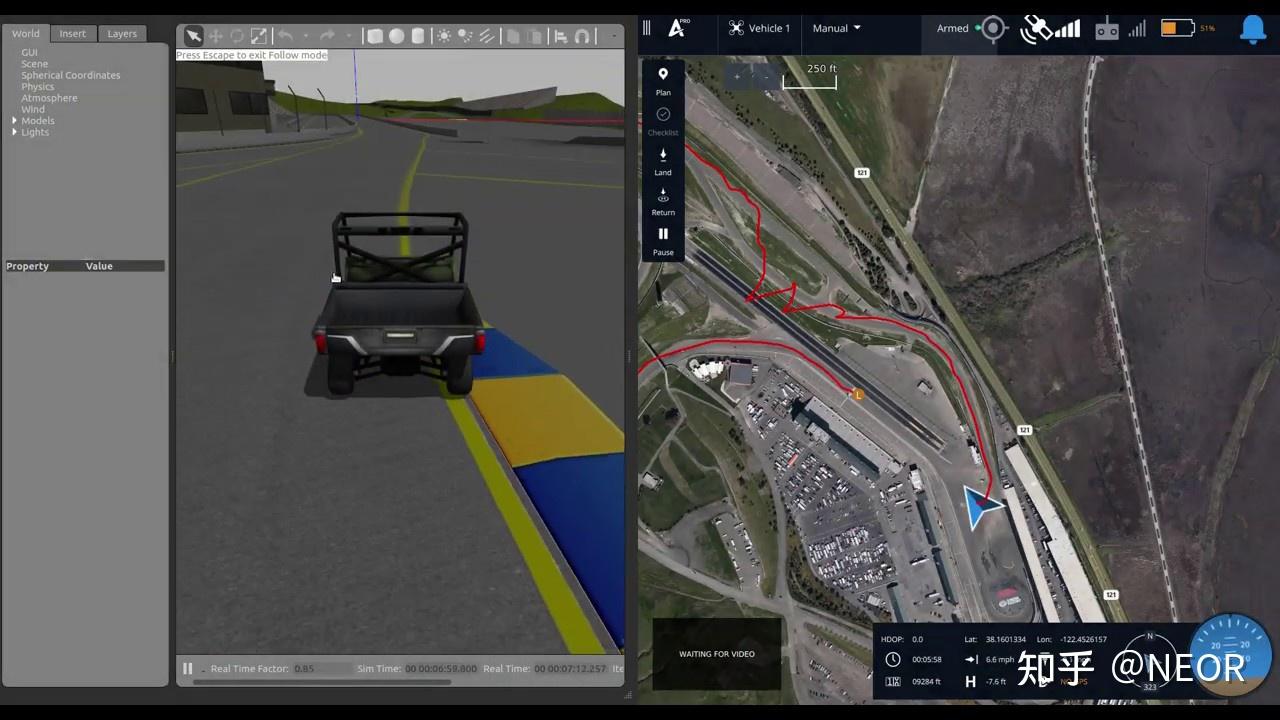
Task: Select the translate mode tool in Gazebo
Action: [x=216, y=35]
